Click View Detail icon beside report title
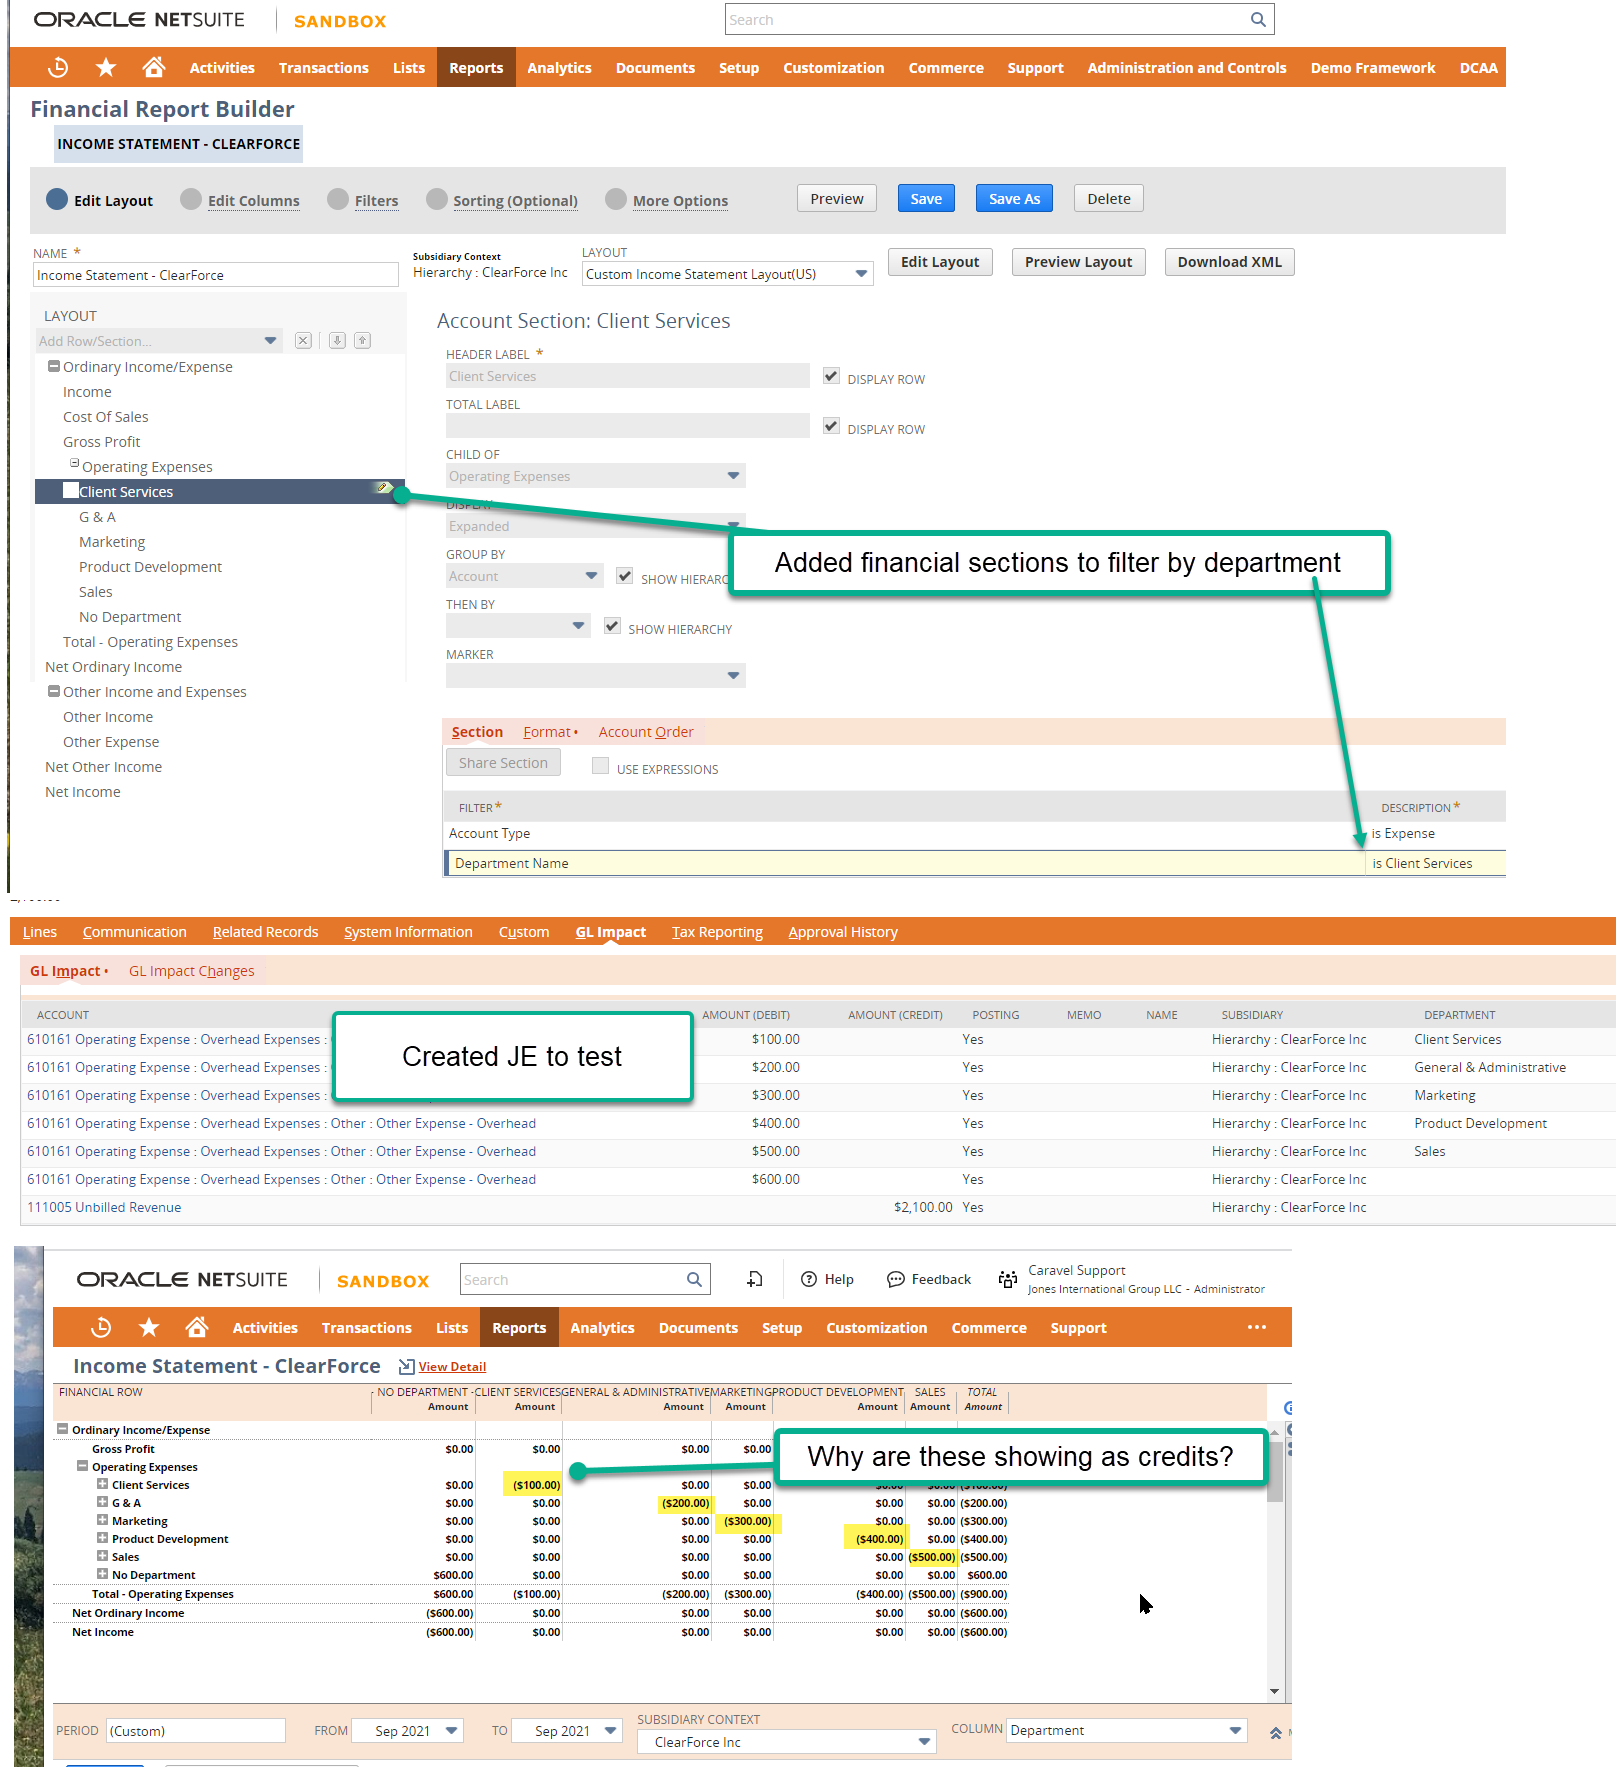The width and height of the screenshot is (1616, 1767). point(406,1366)
